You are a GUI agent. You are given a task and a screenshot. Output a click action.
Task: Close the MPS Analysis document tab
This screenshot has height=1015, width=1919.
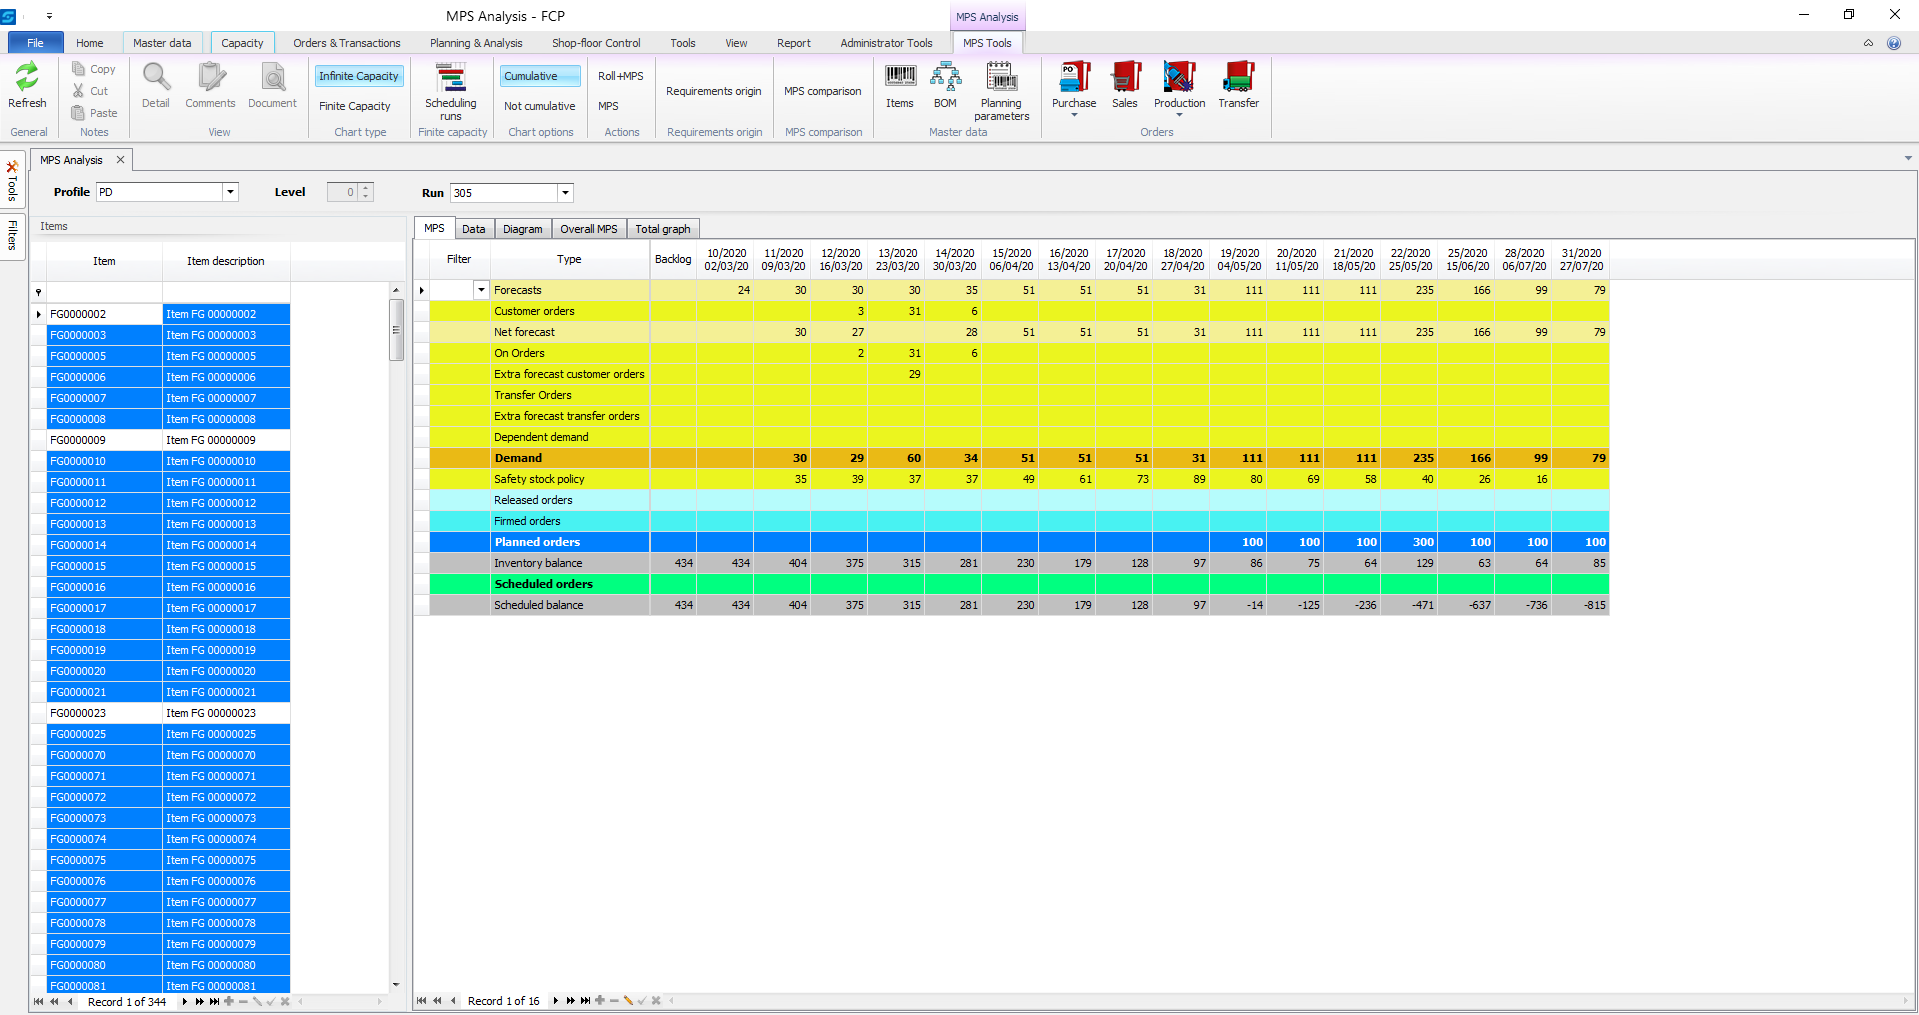click(x=120, y=160)
